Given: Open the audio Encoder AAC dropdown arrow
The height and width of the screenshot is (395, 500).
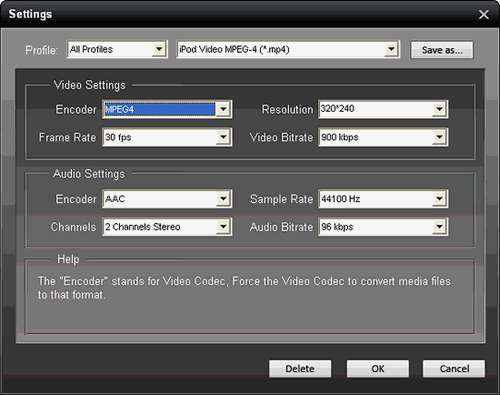Looking at the screenshot, I should click(x=223, y=199).
